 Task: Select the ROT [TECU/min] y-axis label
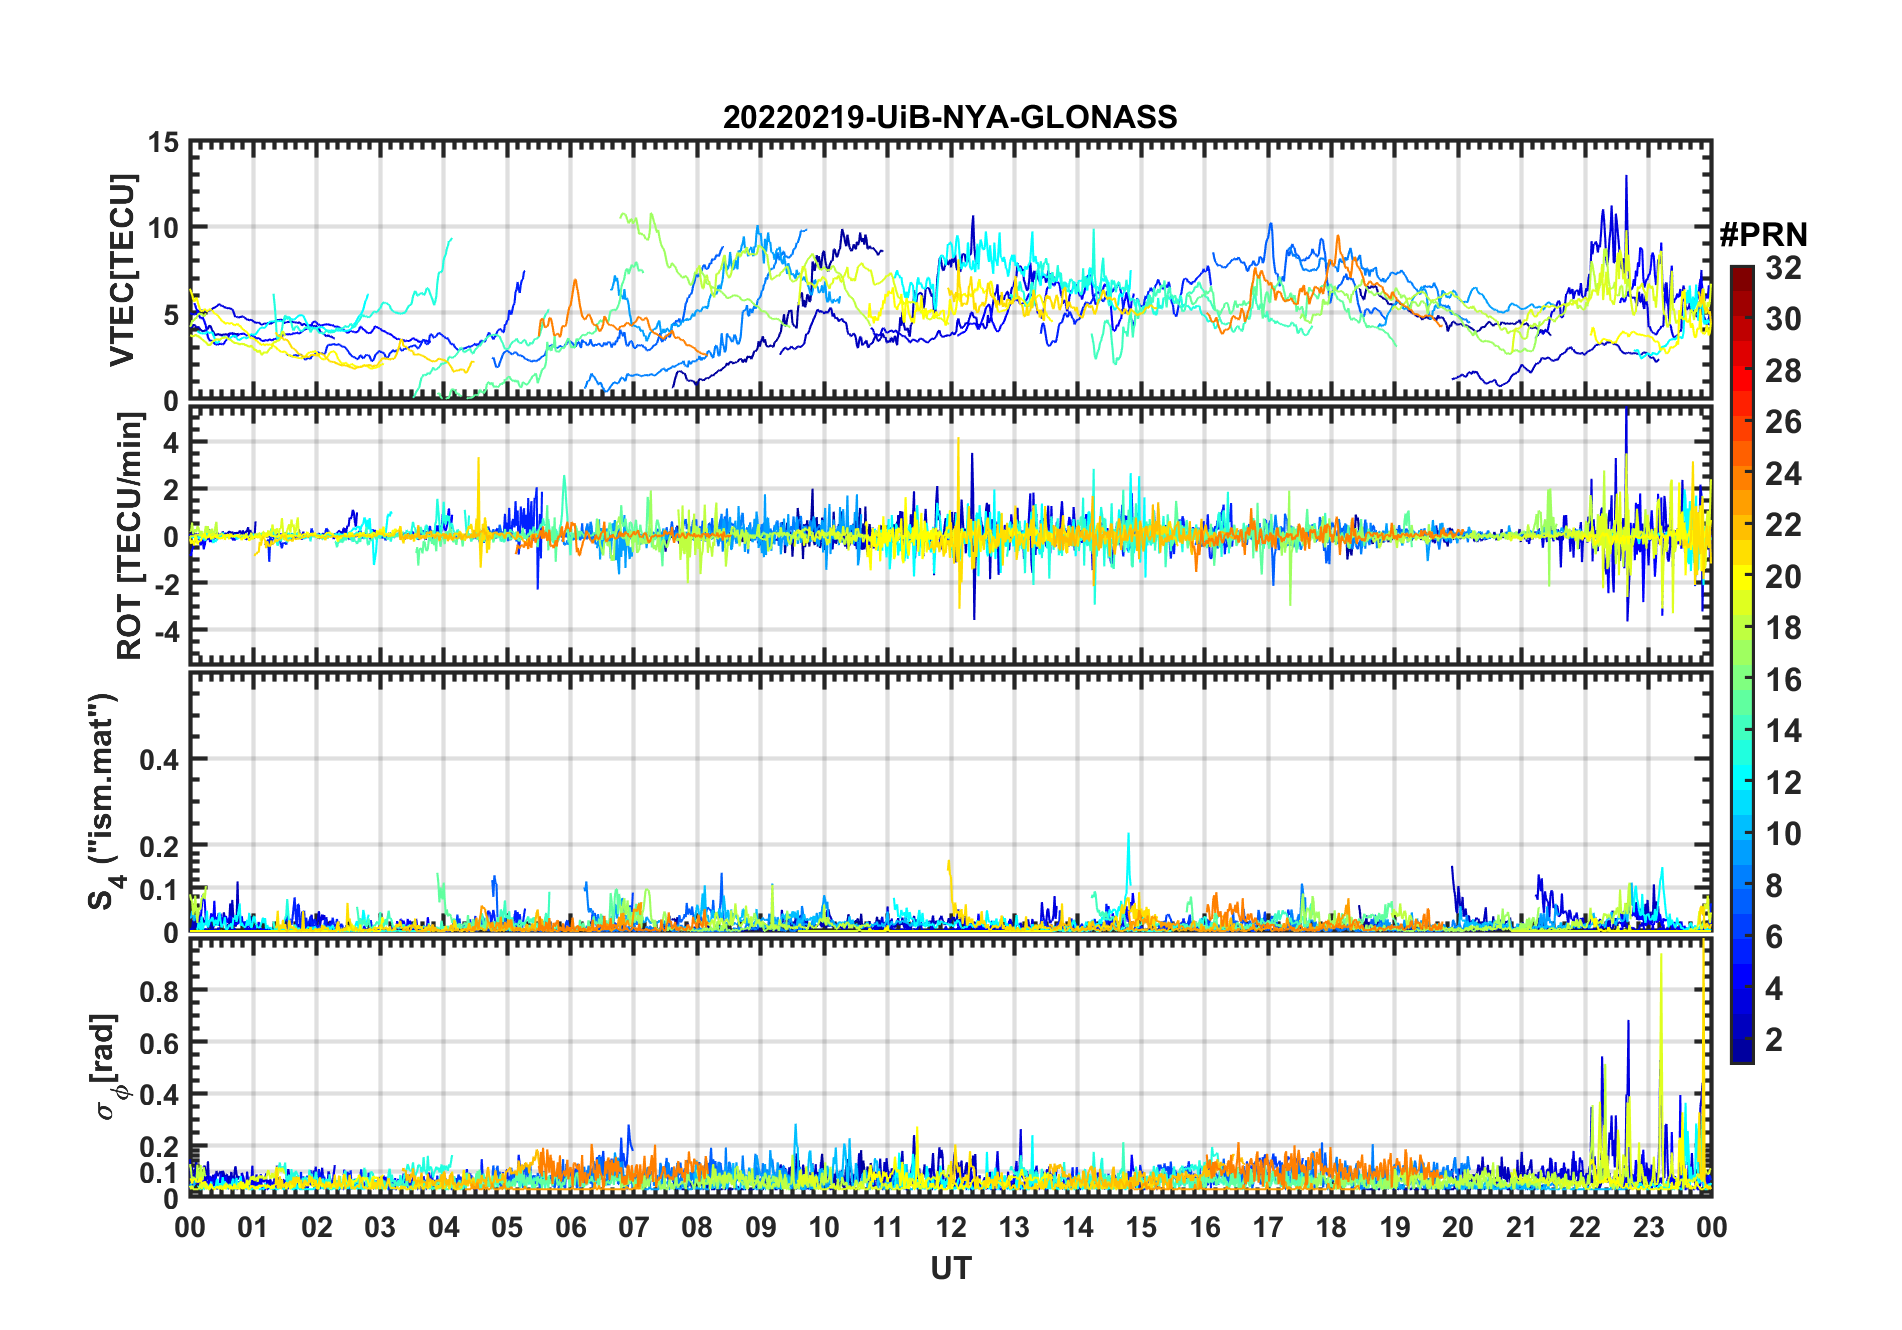(130, 536)
